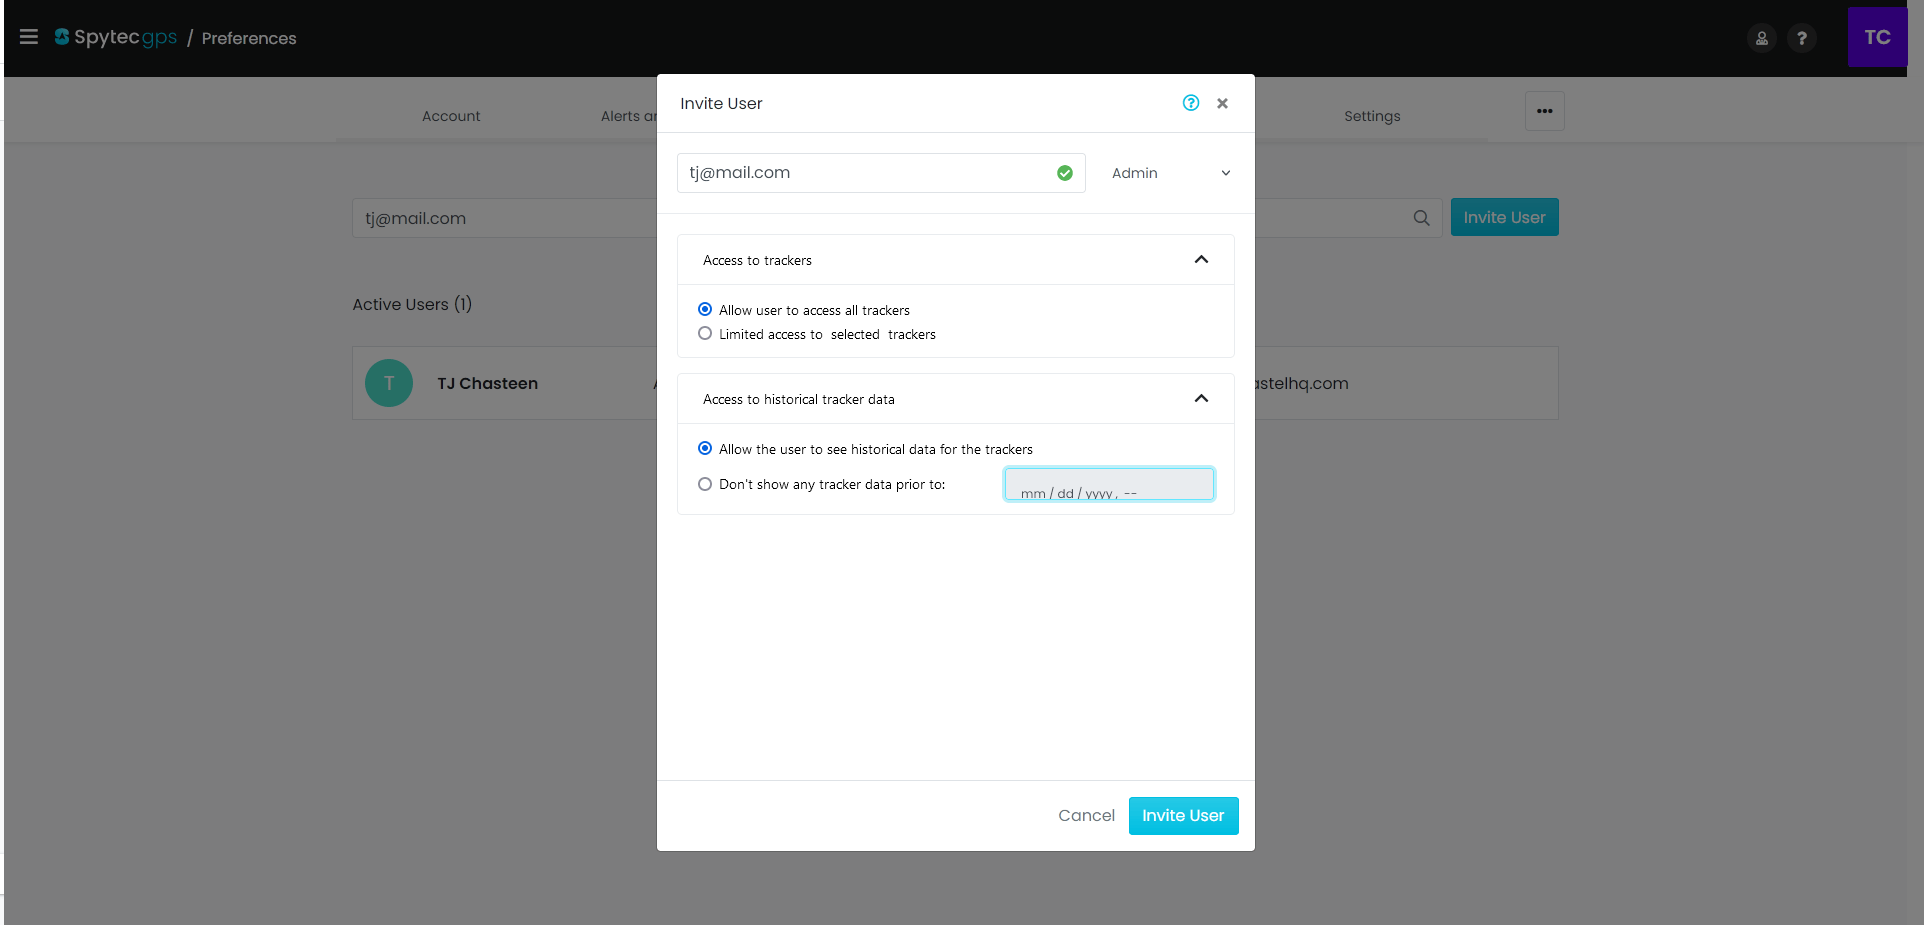This screenshot has height=925, width=1924.
Task: Switch to the Settings tab
Action: (x=1372, y=116)
